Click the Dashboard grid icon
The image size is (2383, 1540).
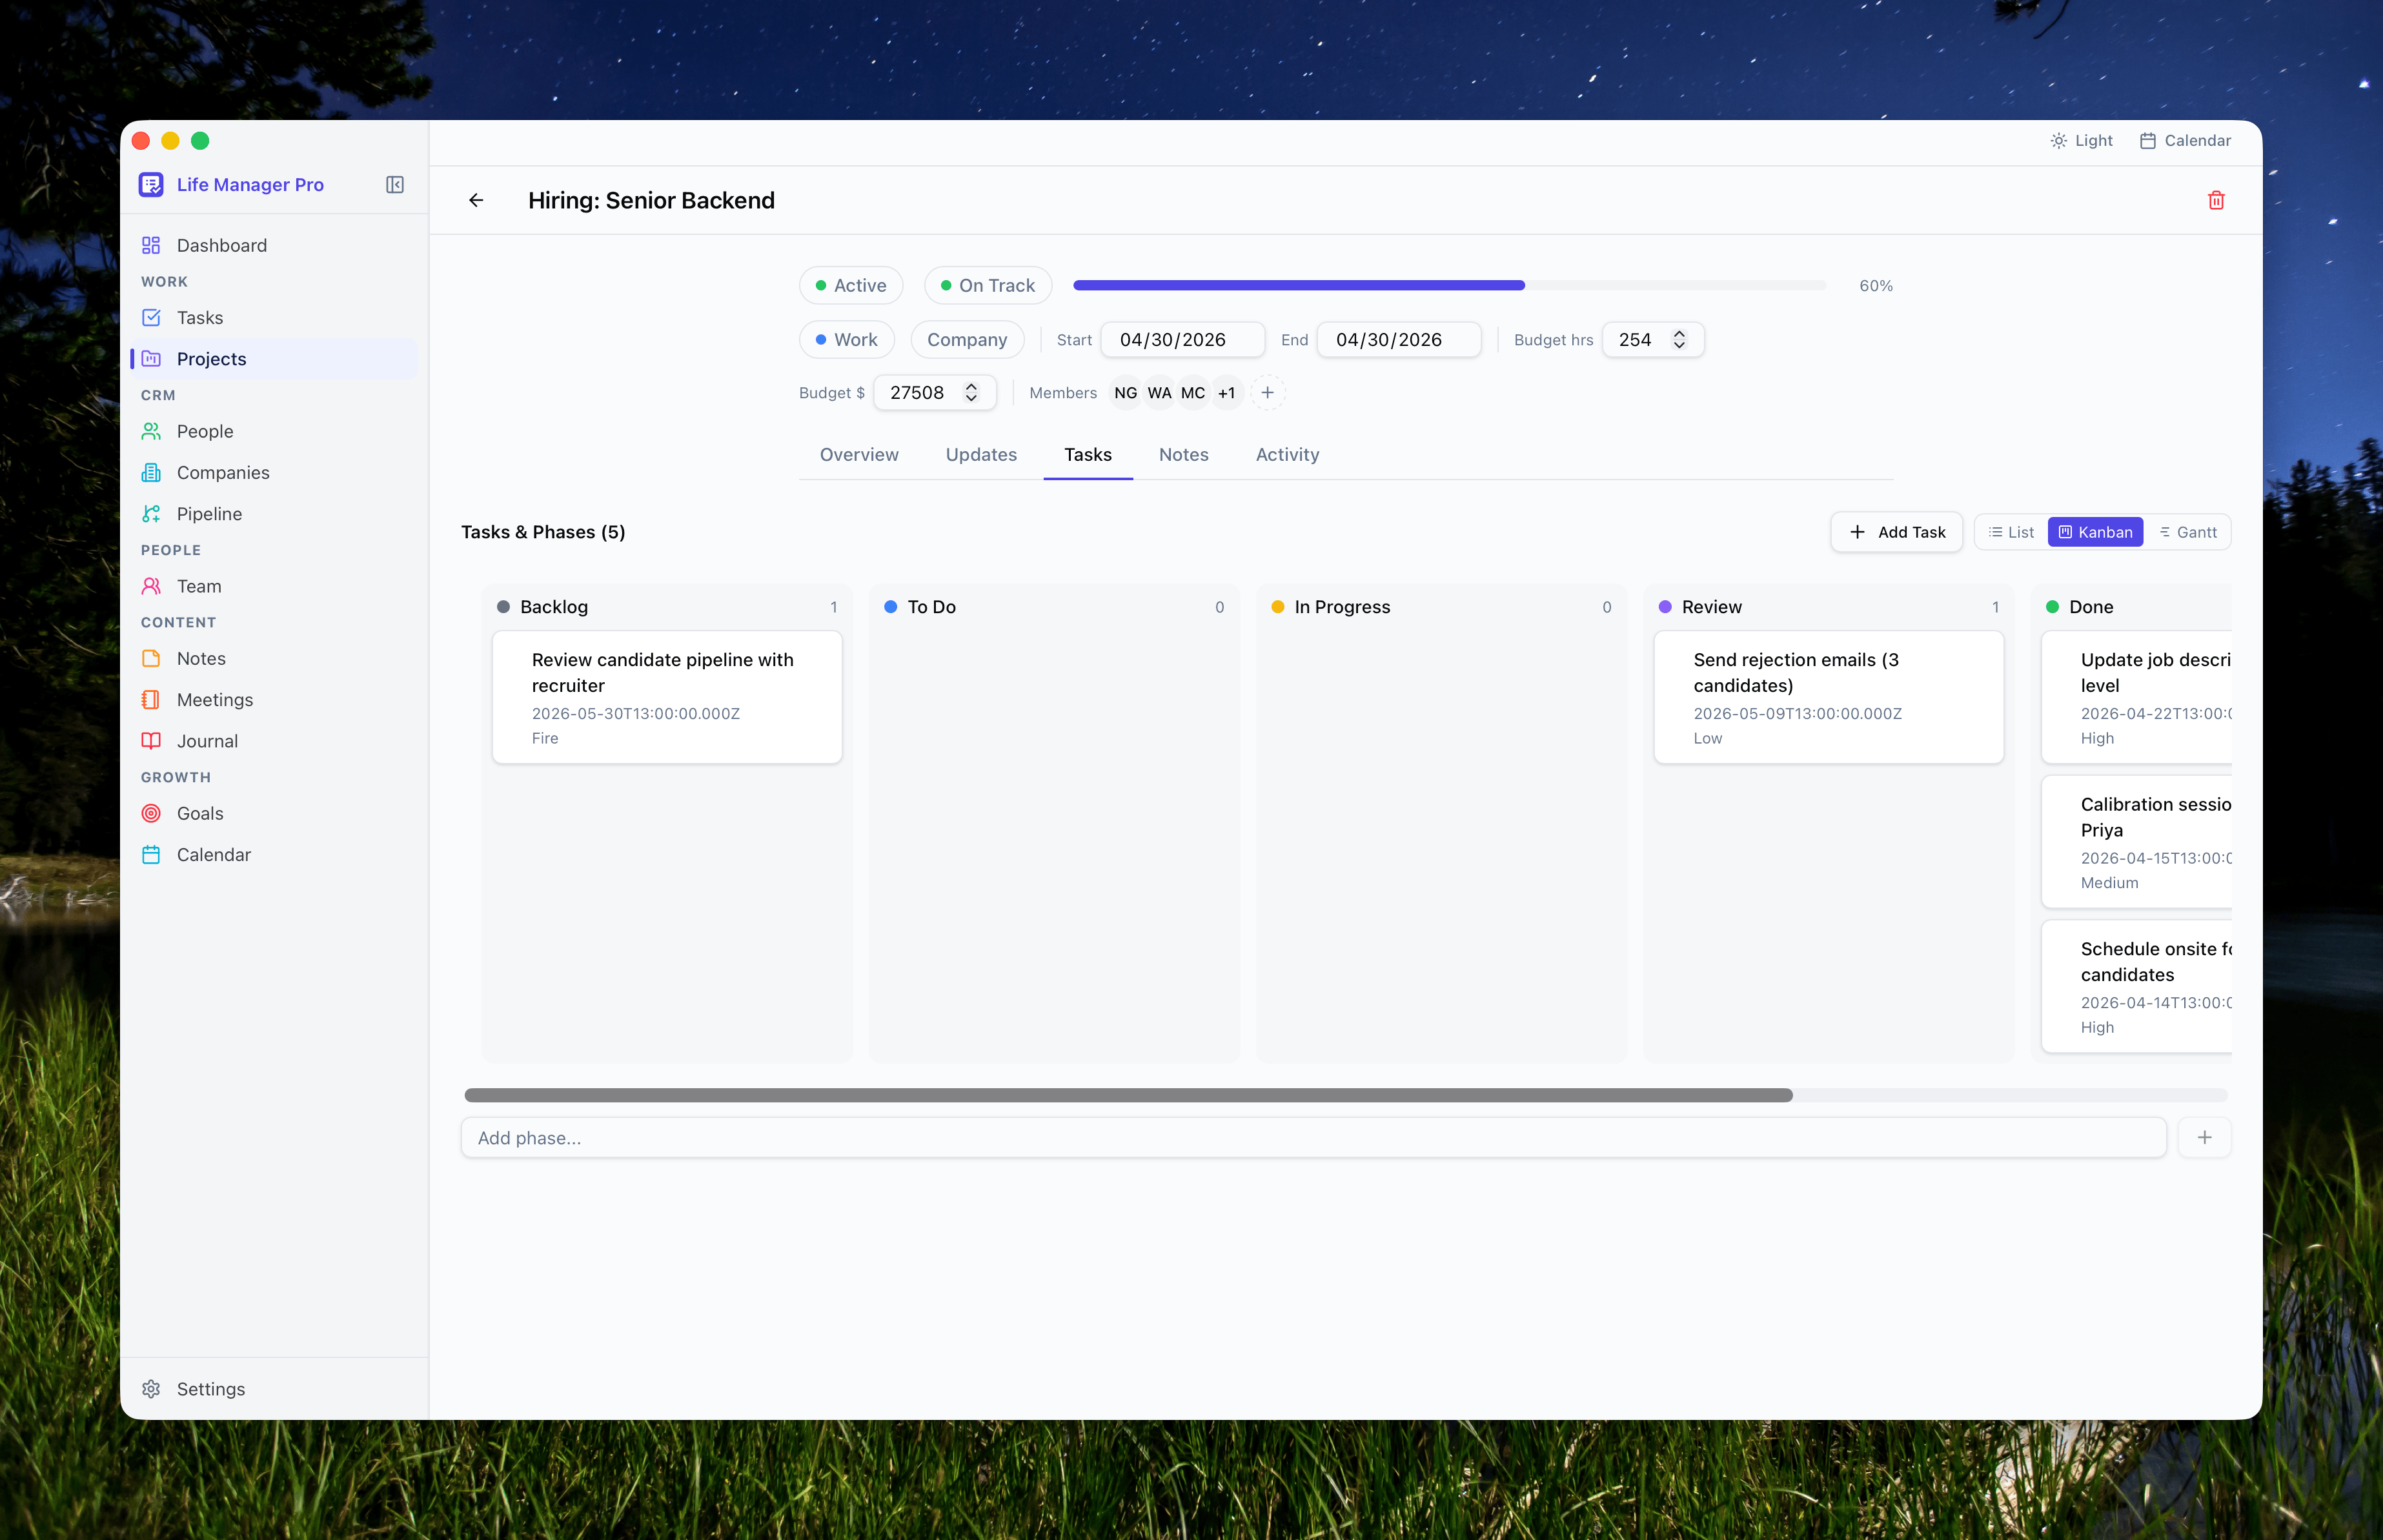pyautogui.click(x=151, y=246)
